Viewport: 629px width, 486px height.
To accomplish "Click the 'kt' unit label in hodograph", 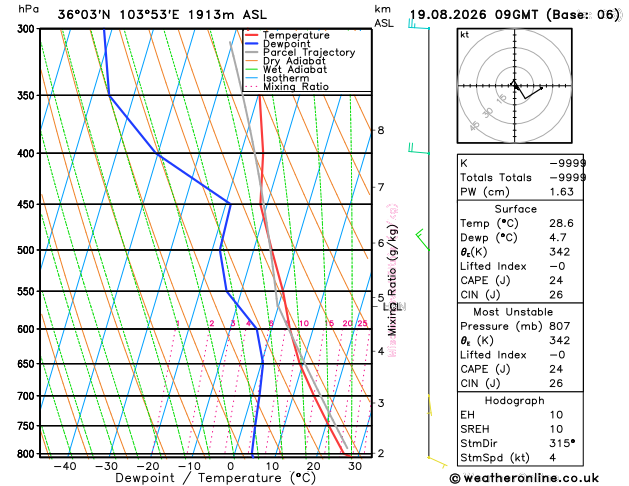I will (x=465, y=35).
